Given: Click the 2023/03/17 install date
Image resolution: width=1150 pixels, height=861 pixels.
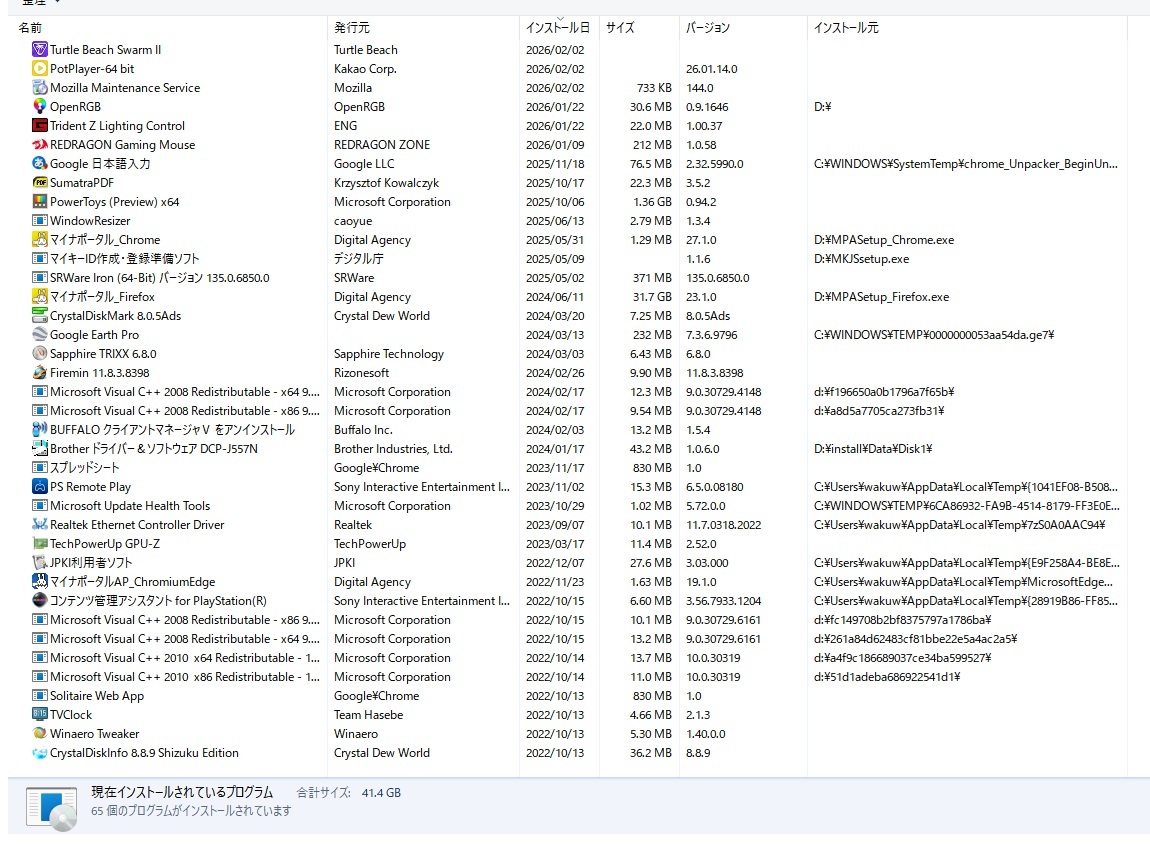Looking at the screenshot, I should (555, 544).
